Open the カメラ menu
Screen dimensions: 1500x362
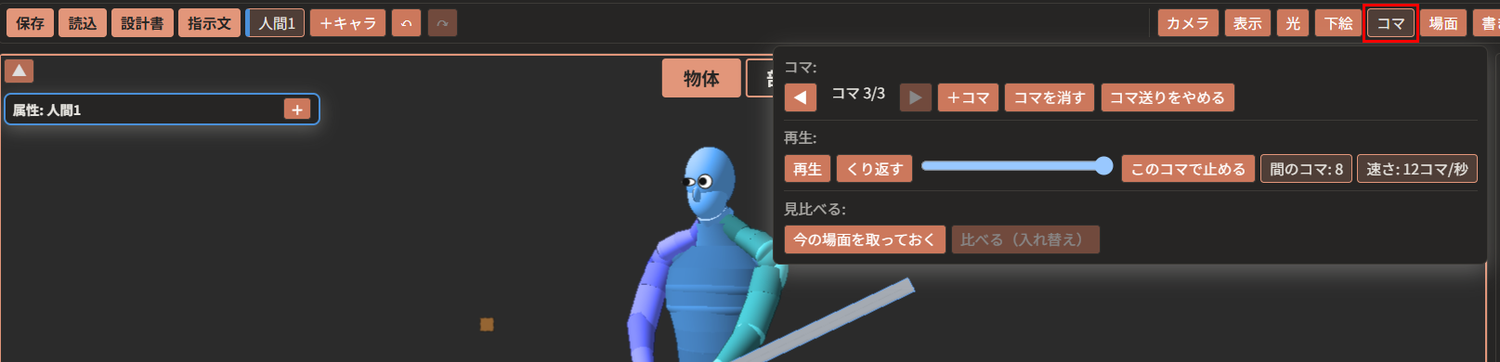[1188, 24]
